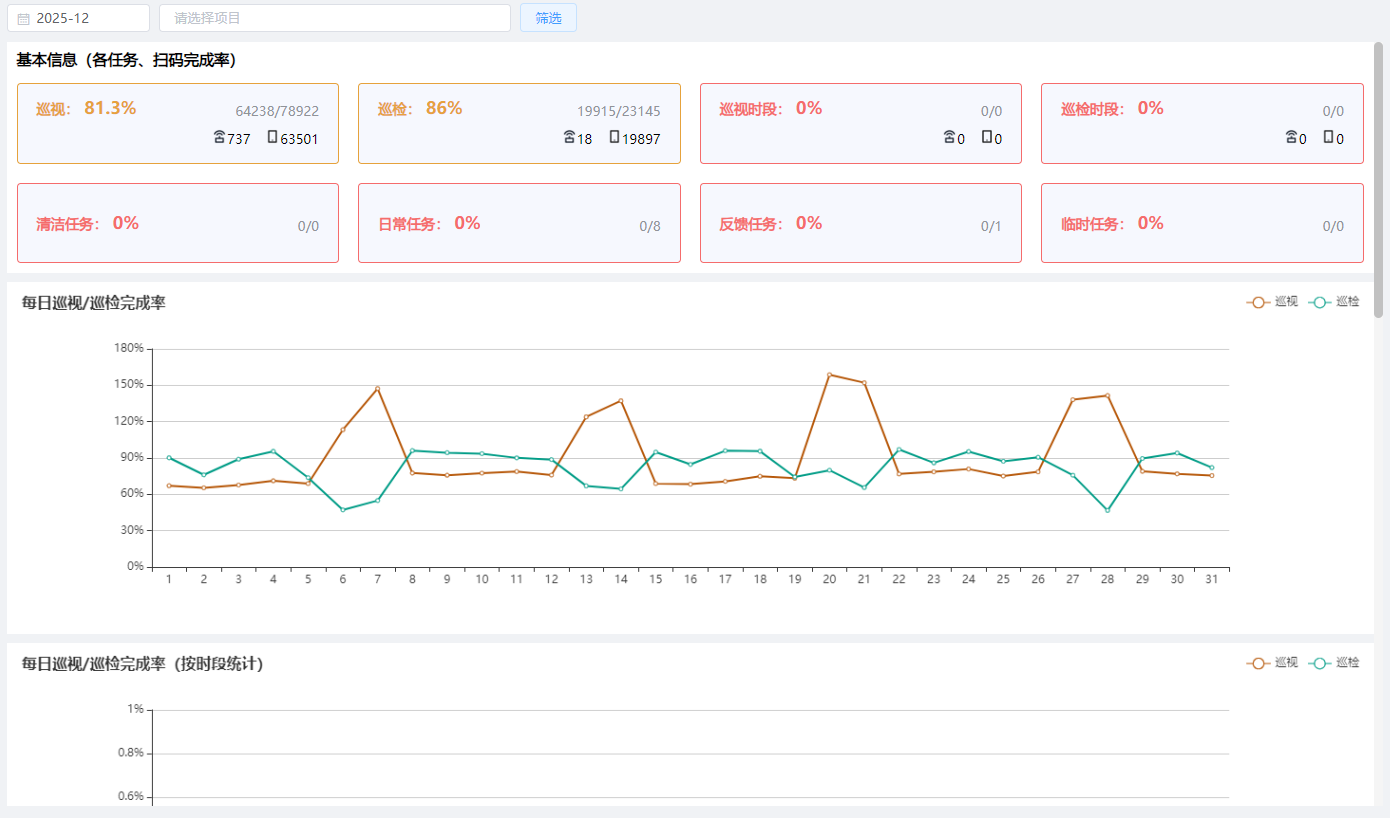Click the 筛选 filter button
Screen dimensions: 1390x818
548,18
